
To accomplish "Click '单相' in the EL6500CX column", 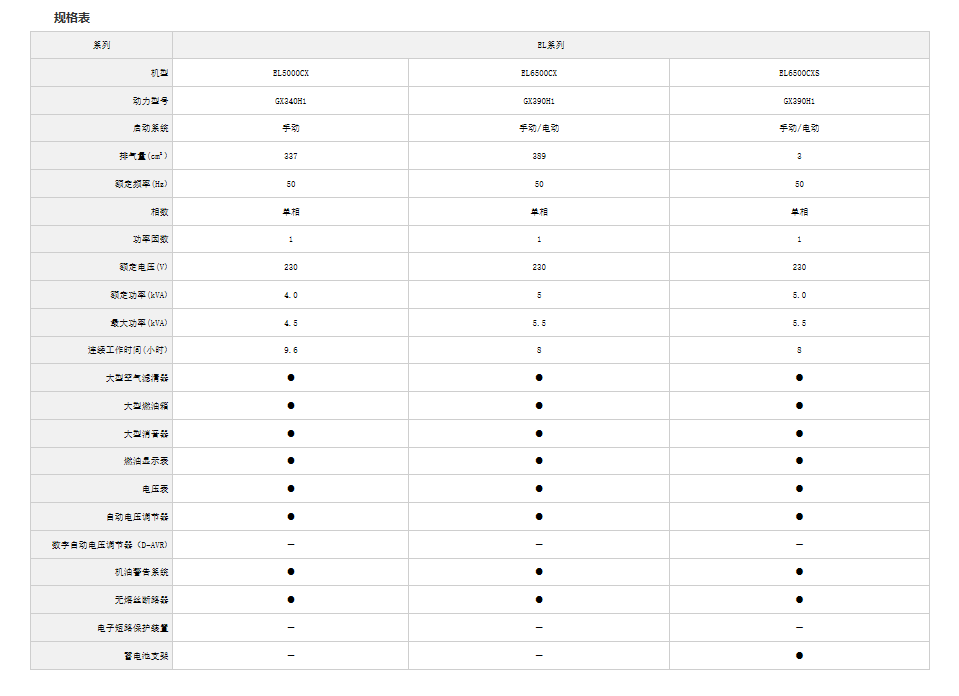I will pos(539,212).
